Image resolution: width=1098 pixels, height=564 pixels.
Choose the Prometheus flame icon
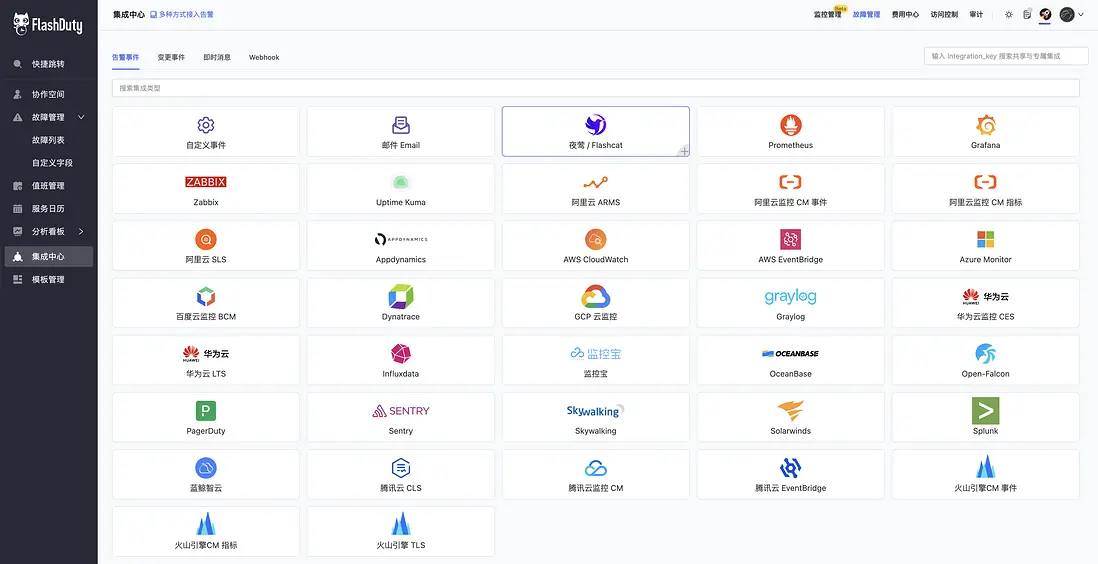point(791,125)
